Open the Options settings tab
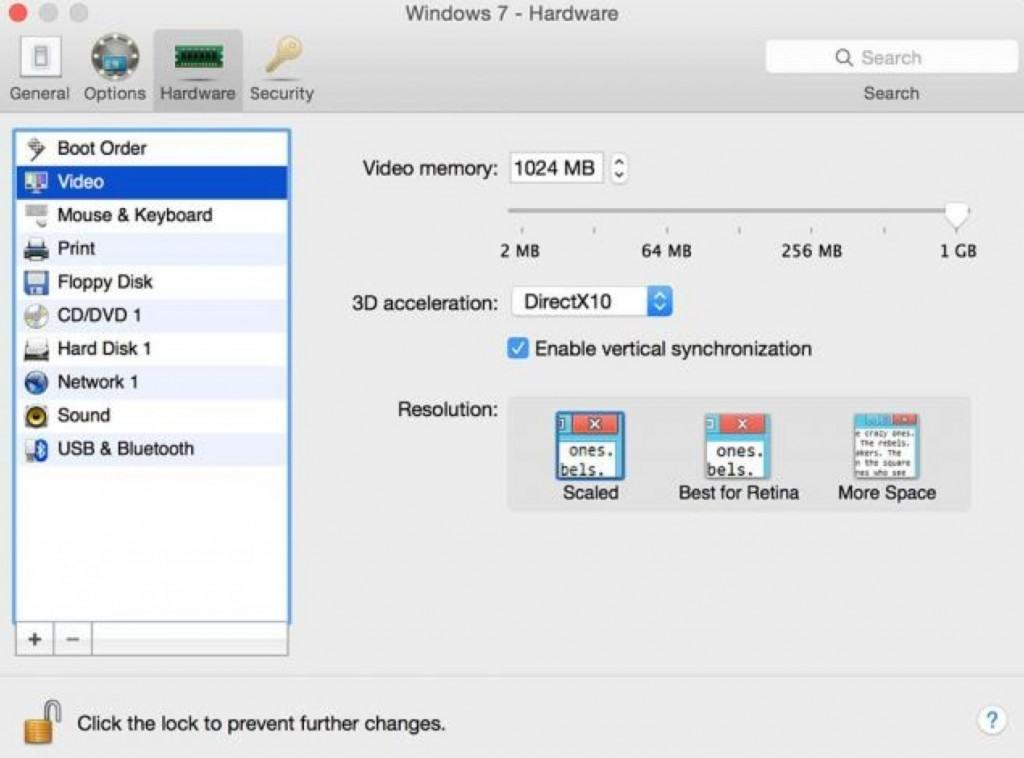1024x758 pixels. click(114, 69)
